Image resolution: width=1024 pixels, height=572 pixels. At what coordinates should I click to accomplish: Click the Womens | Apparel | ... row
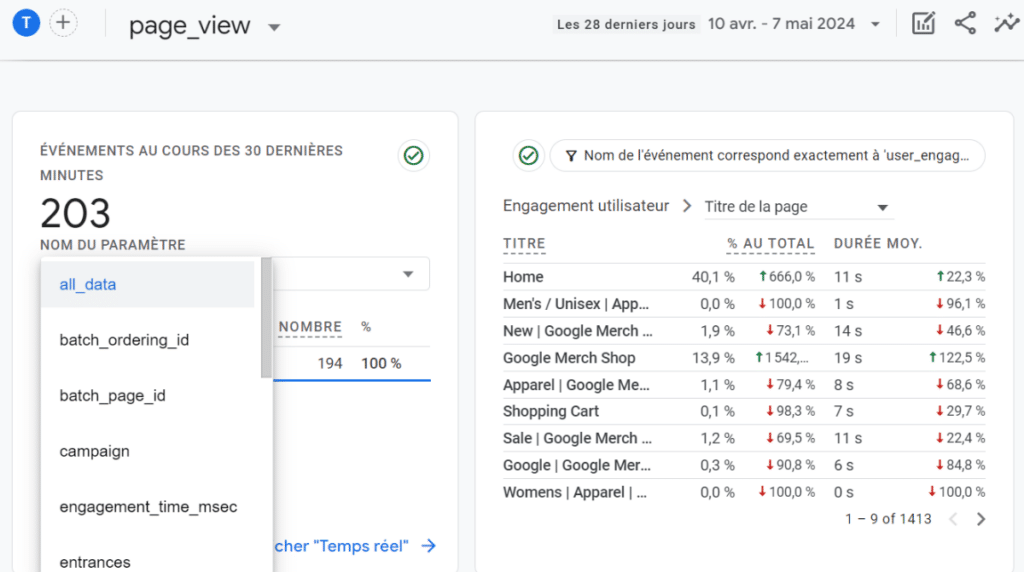pyautogui.click(x=575, y=492)
